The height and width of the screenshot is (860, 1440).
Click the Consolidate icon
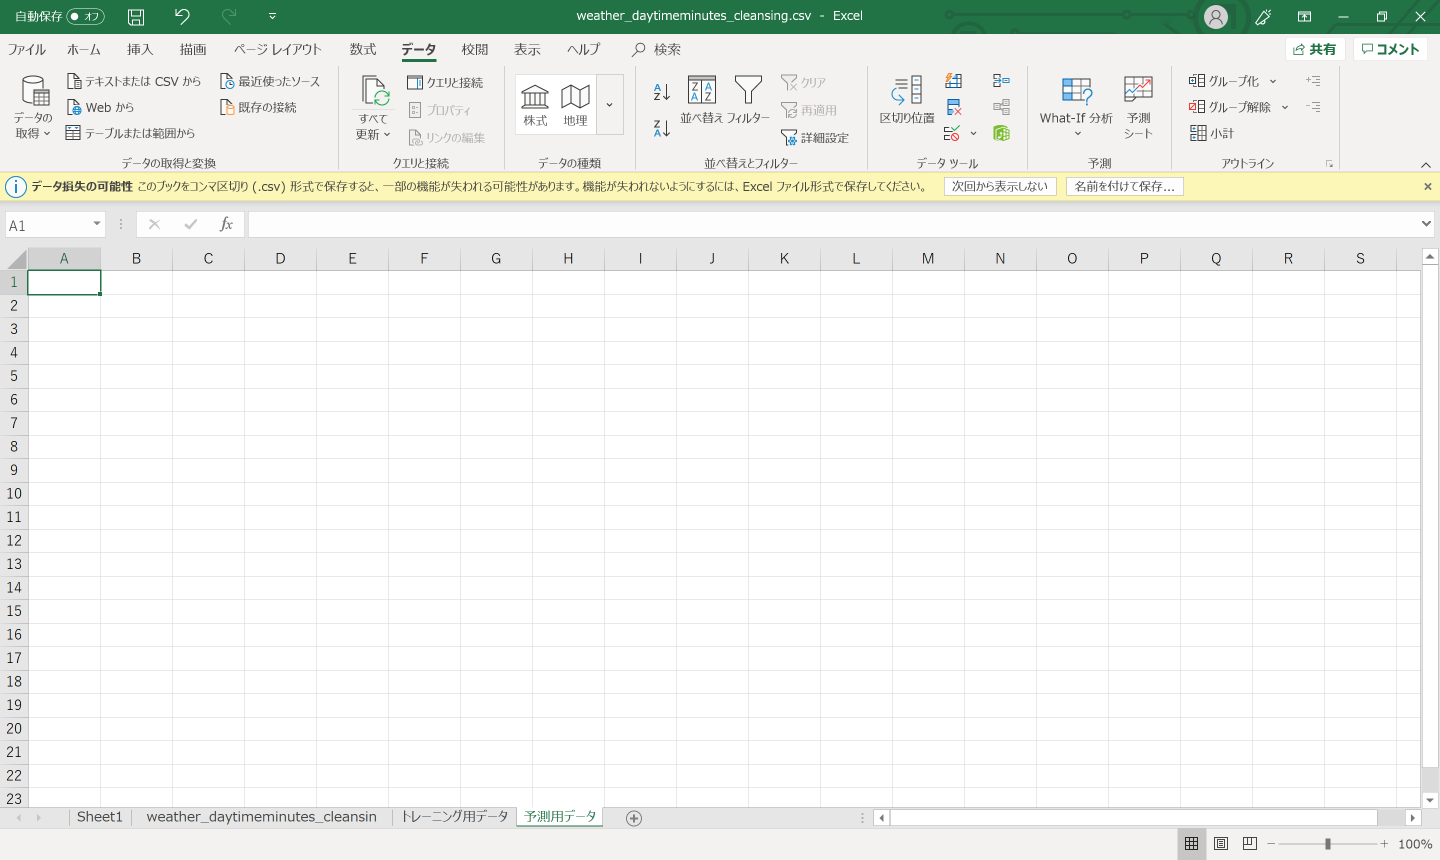pyautogui.click(x=1001, y=81)
